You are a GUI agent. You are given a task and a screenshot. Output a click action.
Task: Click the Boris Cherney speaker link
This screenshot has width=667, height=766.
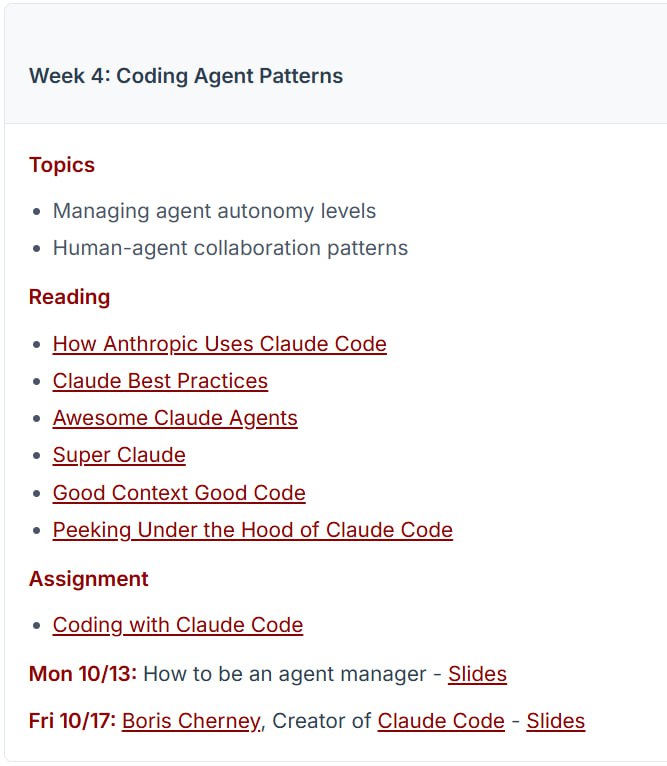pos(191,721)
